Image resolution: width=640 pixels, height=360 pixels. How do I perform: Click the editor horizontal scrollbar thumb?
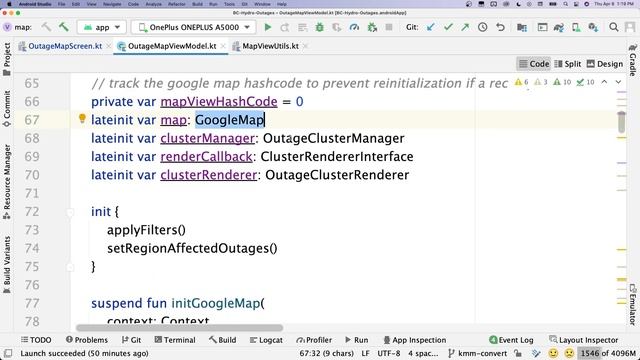(179, 328)
